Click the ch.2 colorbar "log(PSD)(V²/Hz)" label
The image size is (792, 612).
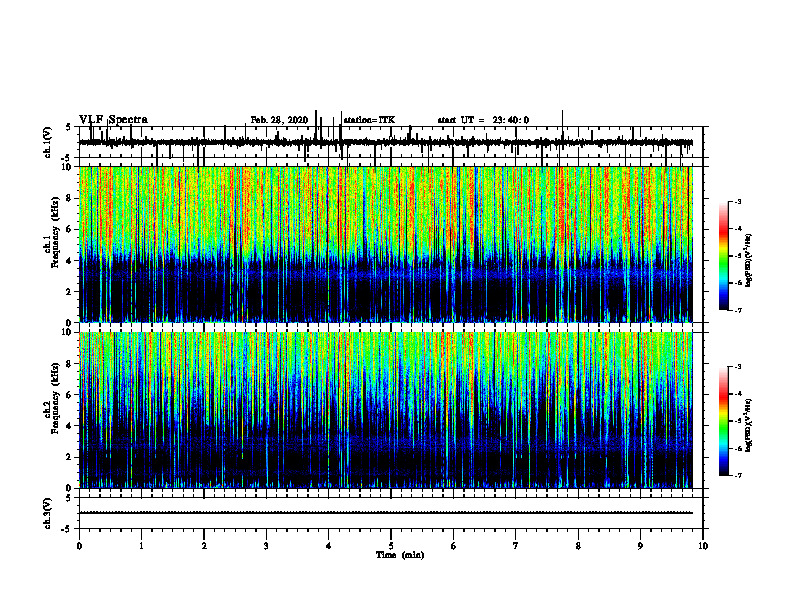click(x=748, y=424)
